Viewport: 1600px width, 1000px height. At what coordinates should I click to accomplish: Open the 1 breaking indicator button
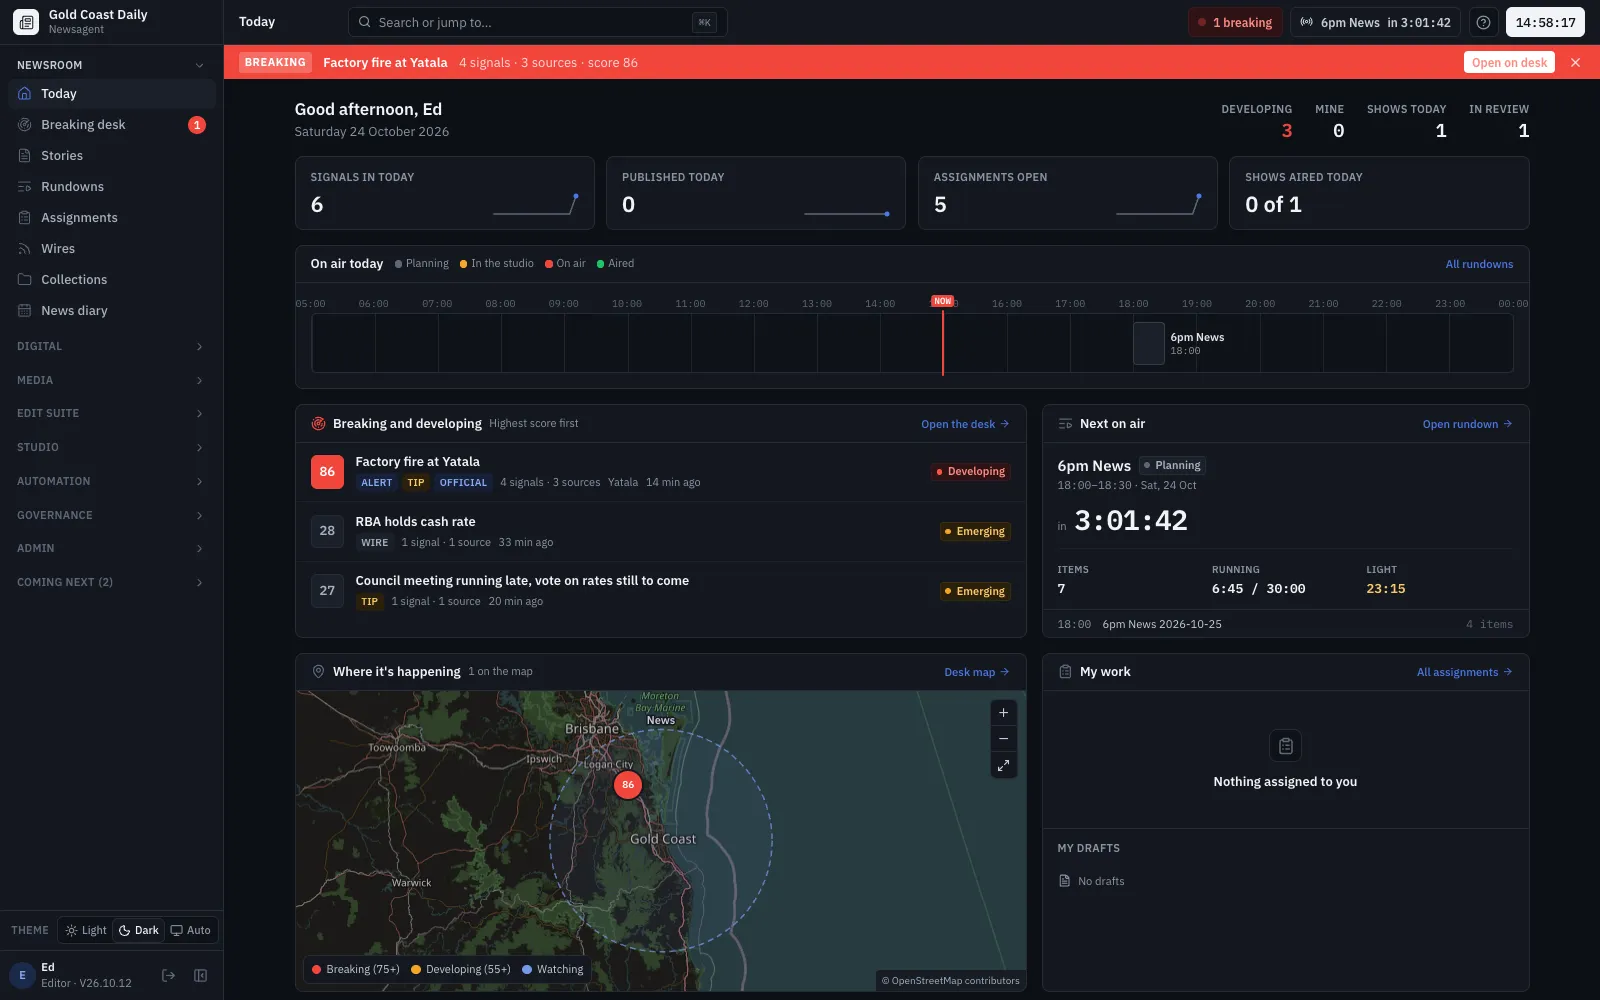coord(1235,22)
